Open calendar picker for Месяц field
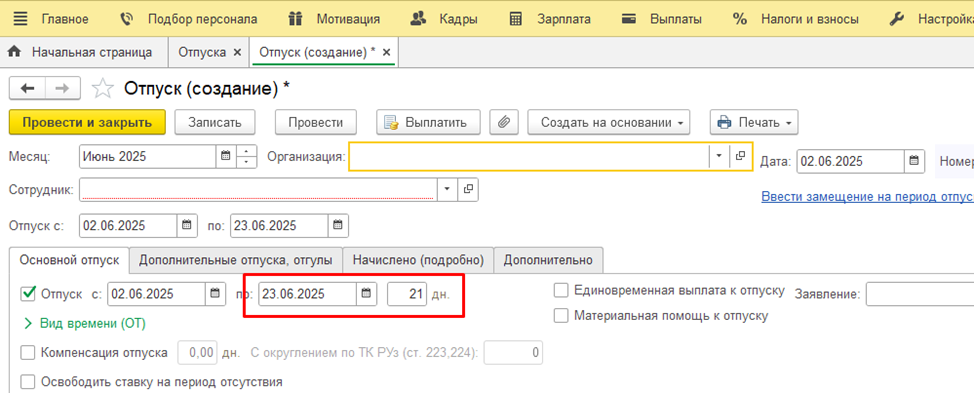Screen dimensions: 974x393 point(226,157)
